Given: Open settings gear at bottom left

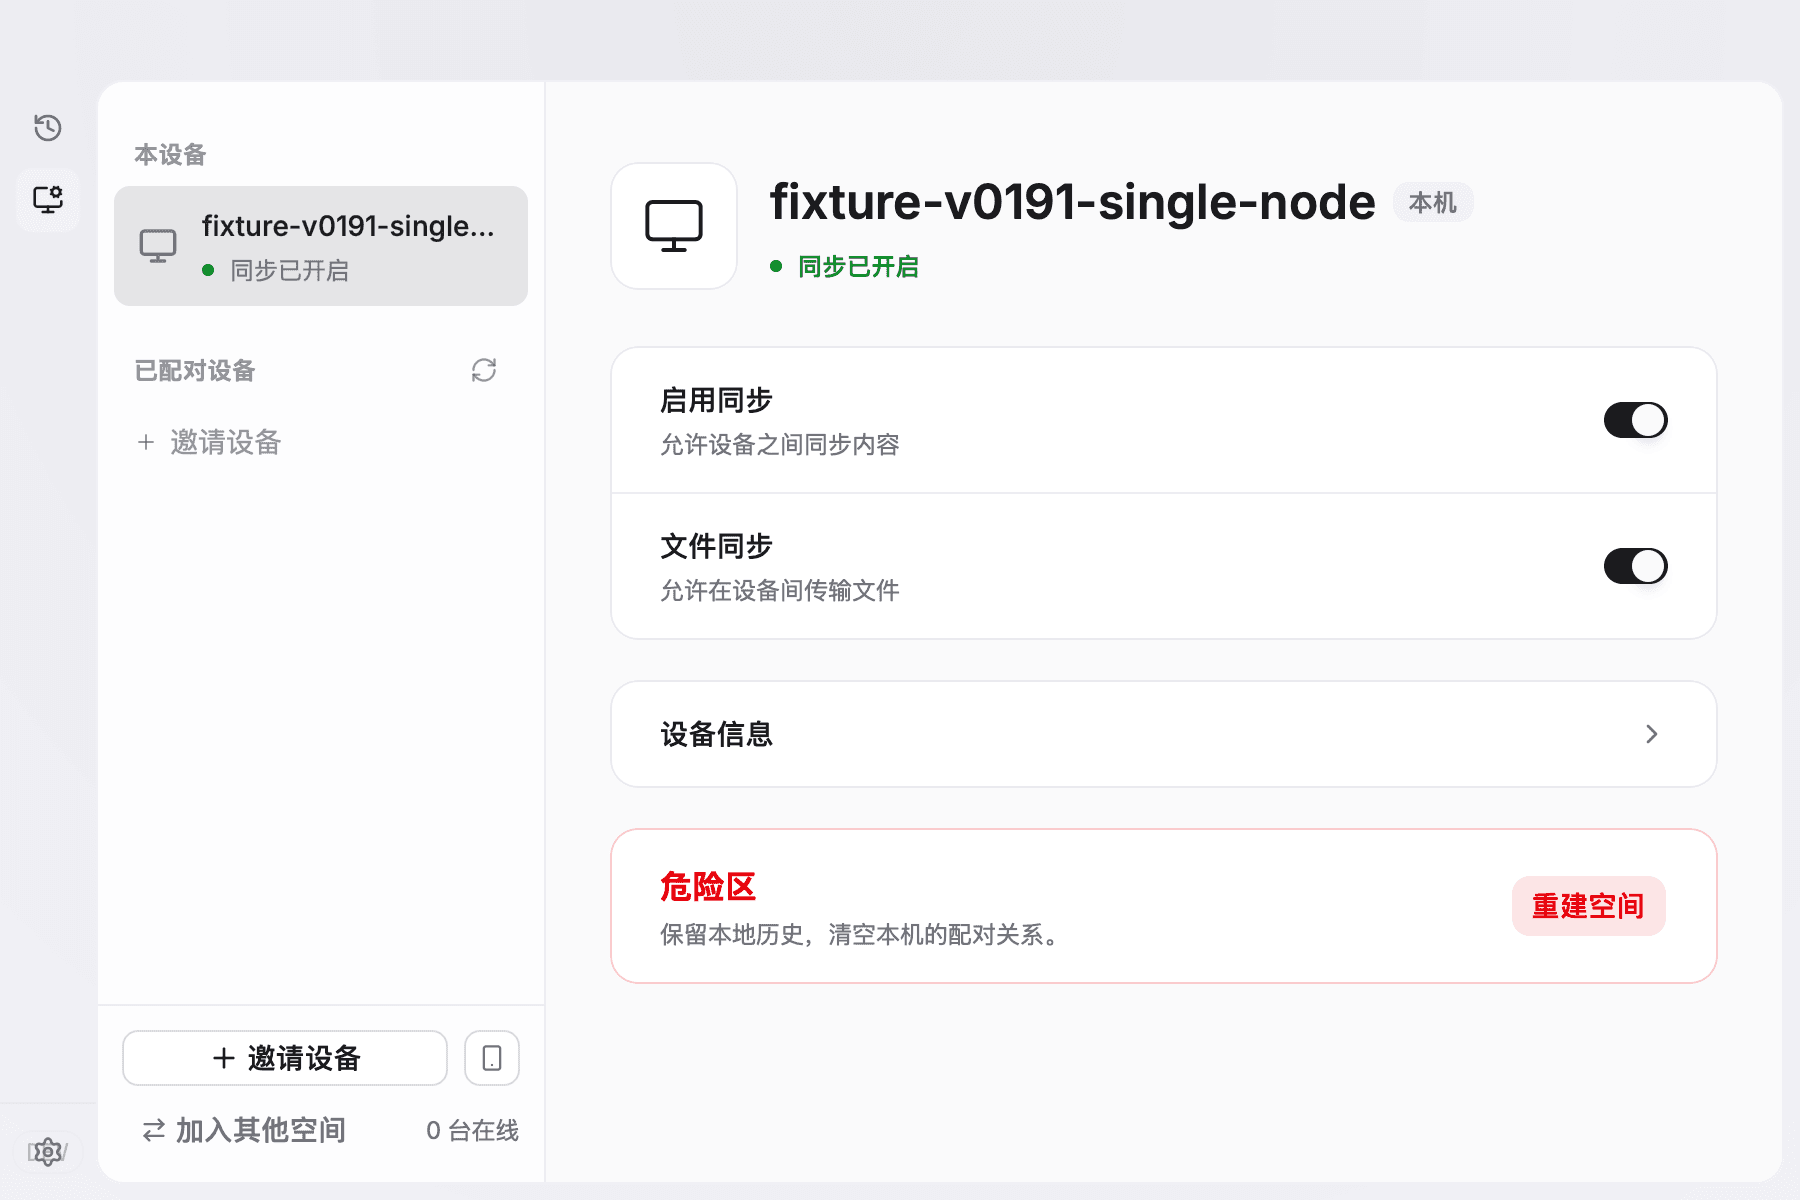Looking at the screenshot, I should (x=48, y=1152).
